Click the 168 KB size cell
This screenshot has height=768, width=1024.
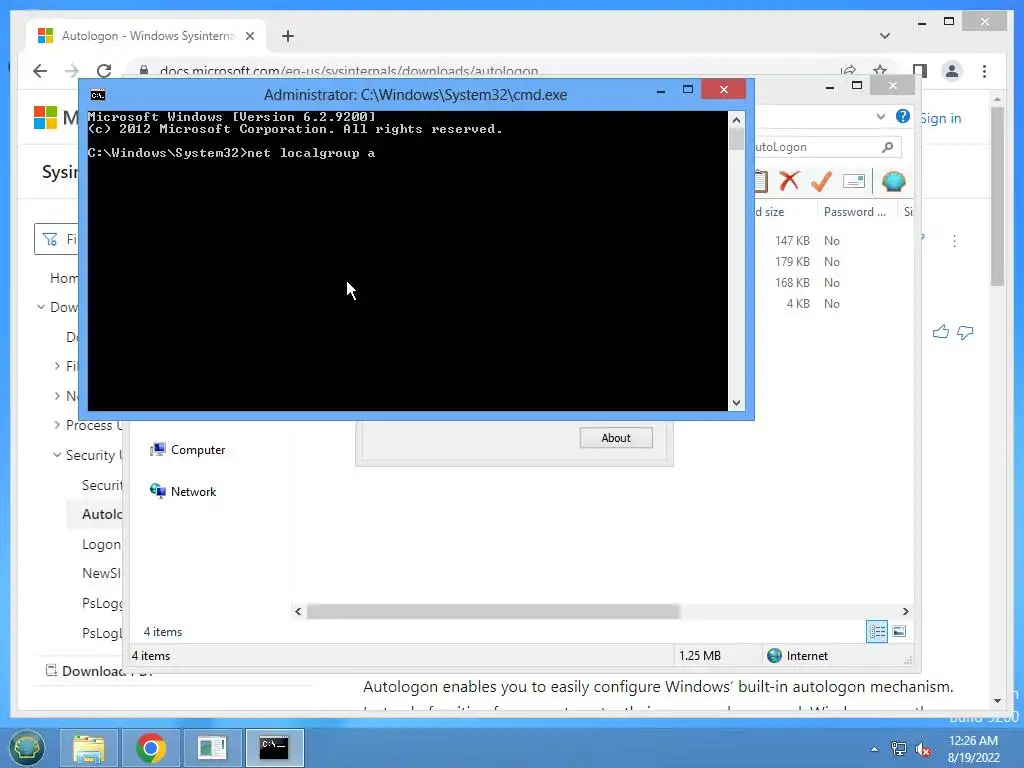(x=792, y=283)
